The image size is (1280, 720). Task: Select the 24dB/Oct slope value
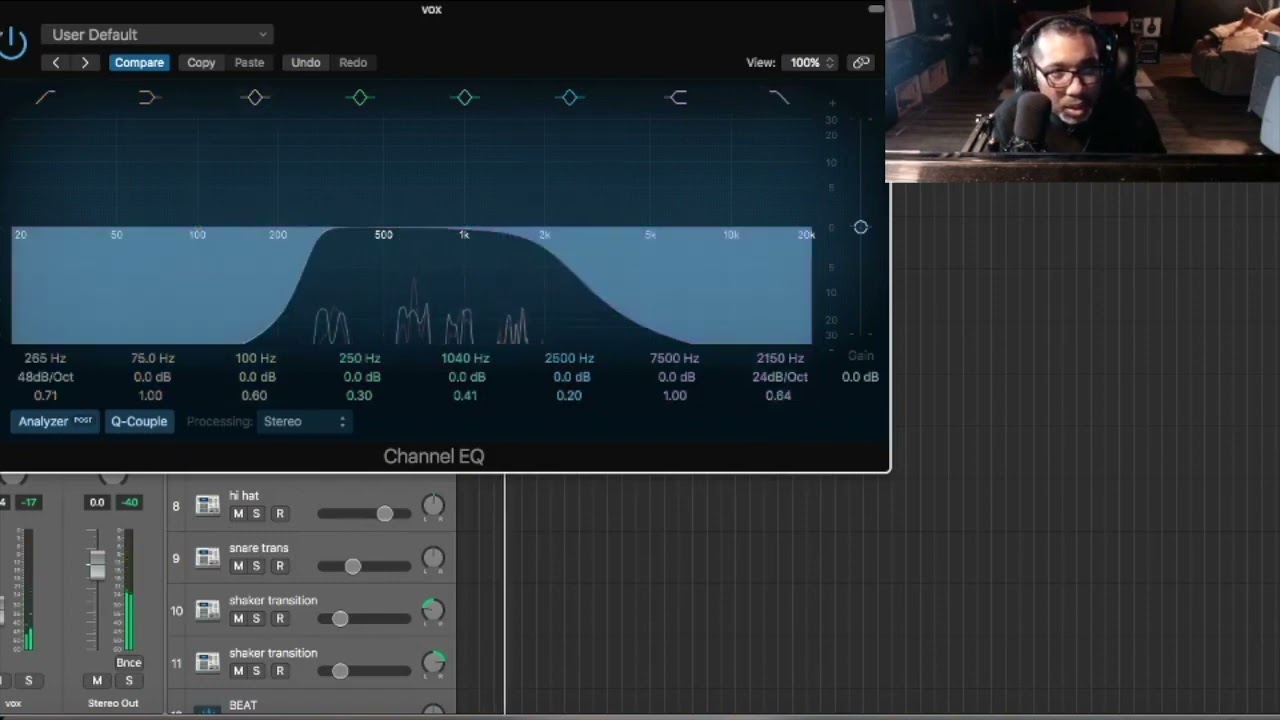pos(780,377)
